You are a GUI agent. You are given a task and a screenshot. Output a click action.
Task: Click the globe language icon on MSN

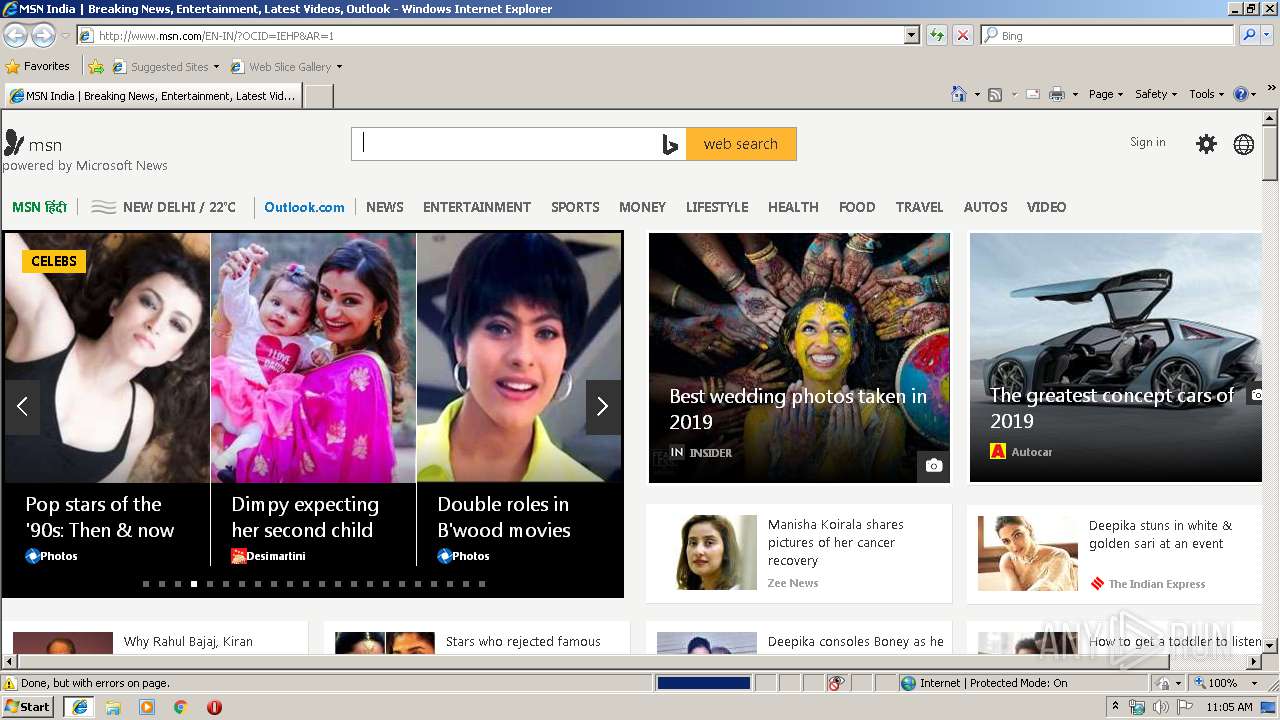(1244, 144)
